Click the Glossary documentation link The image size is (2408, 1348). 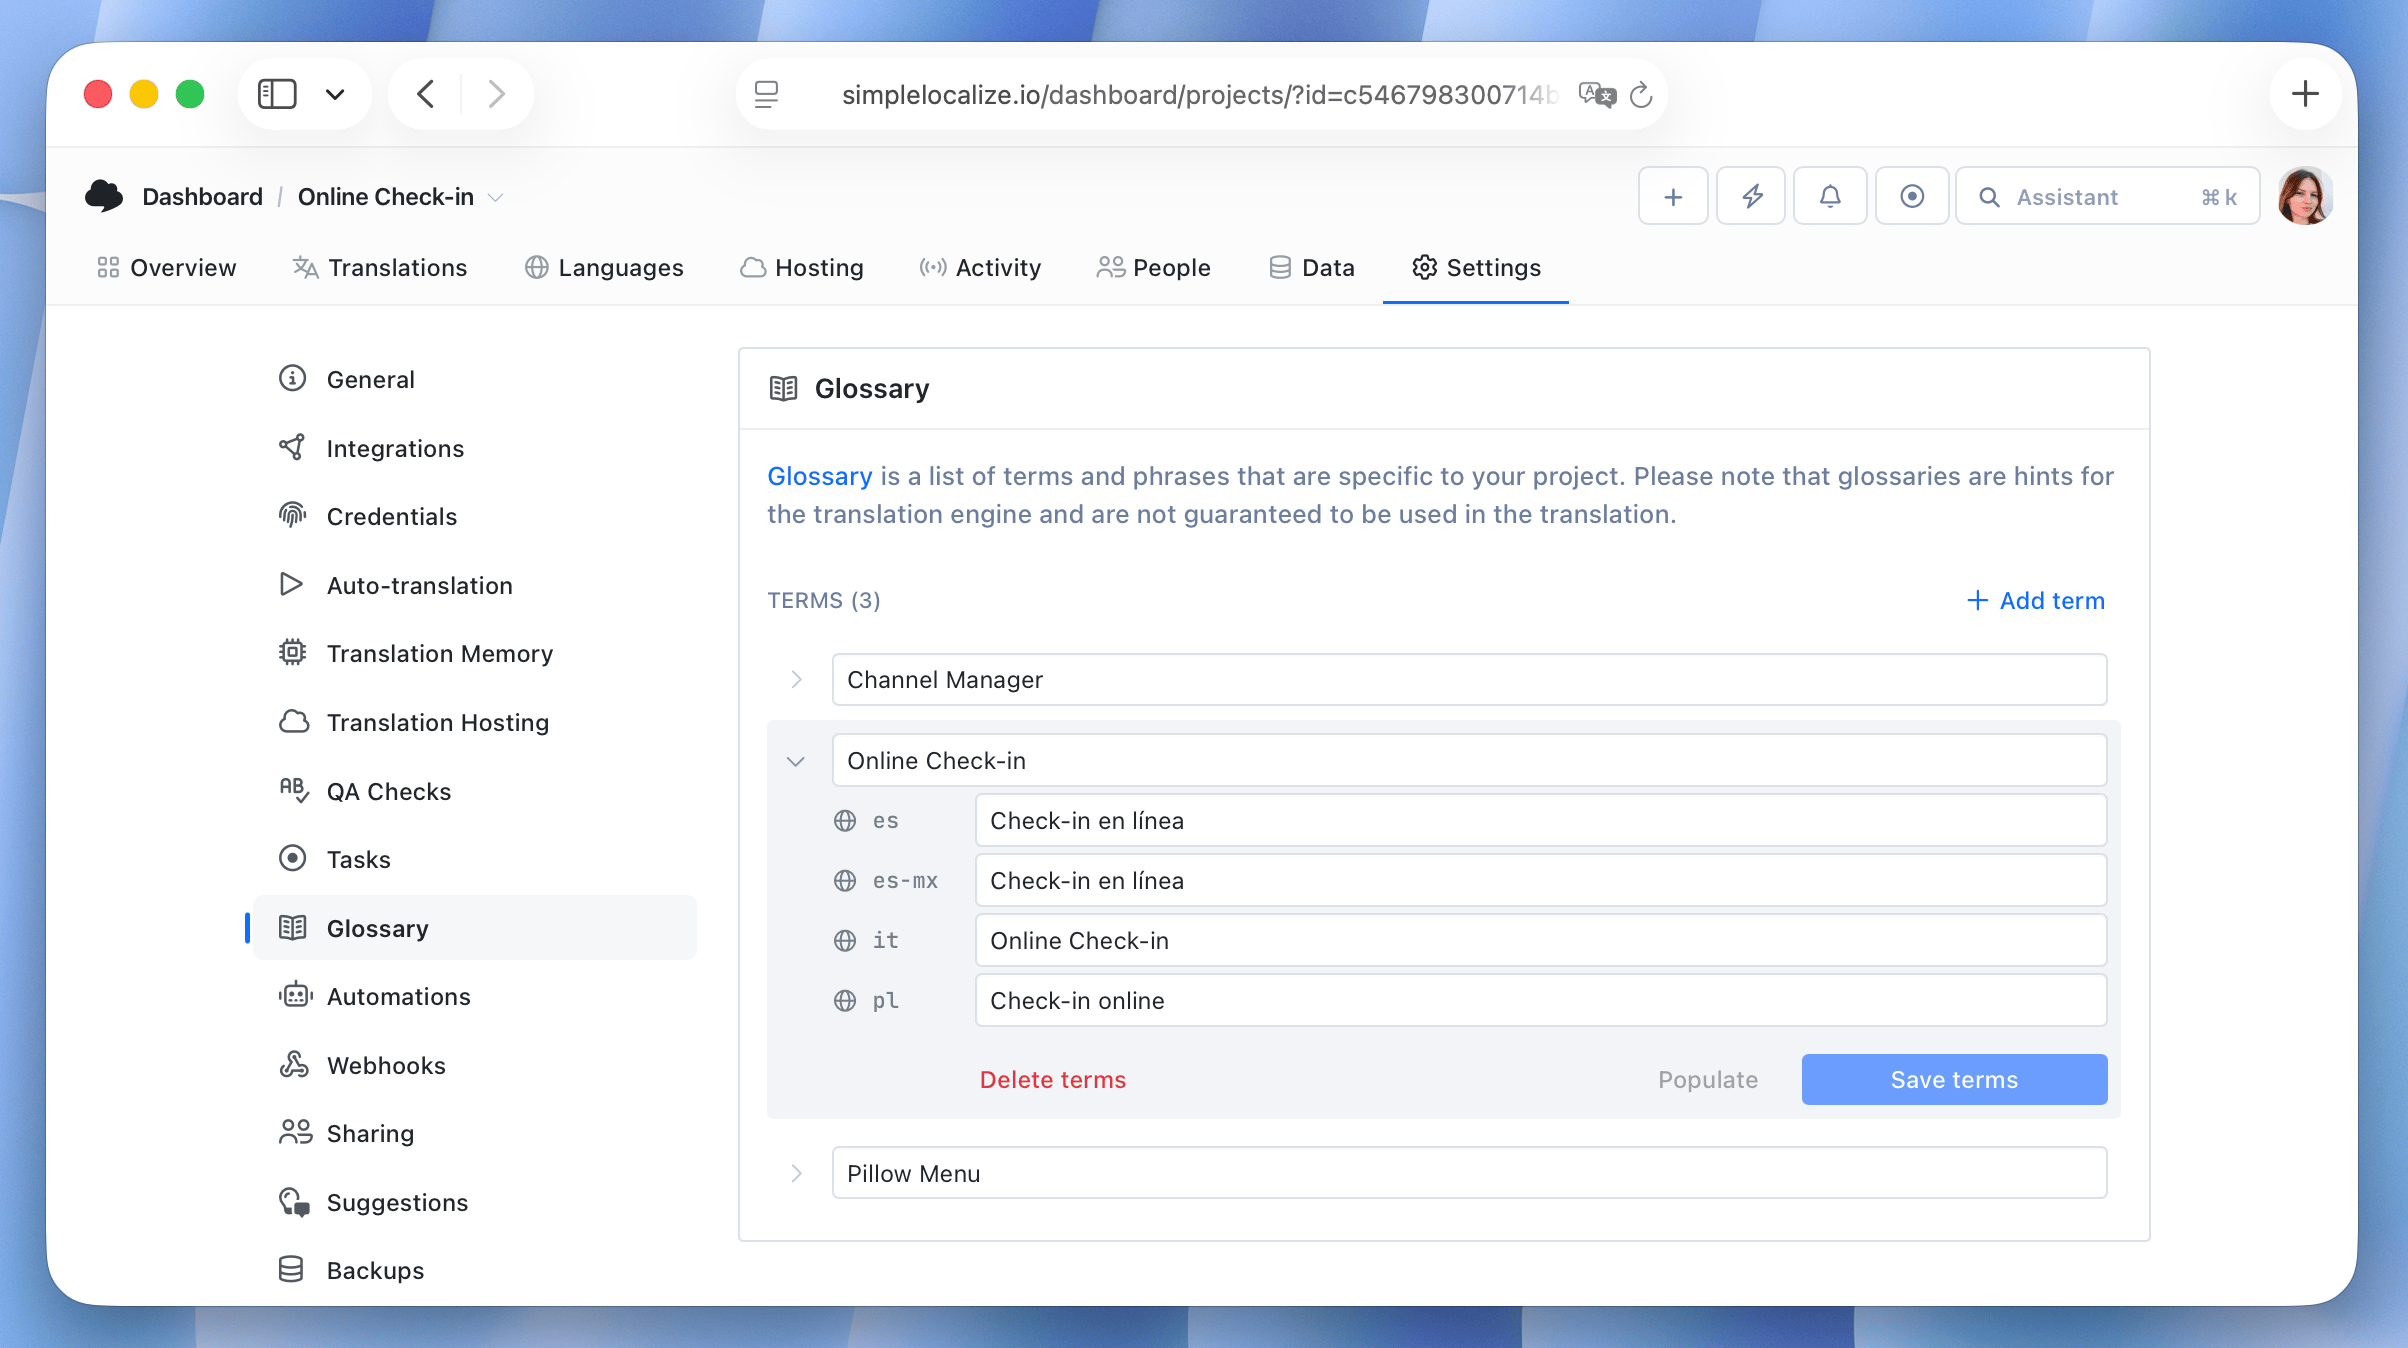[x=819, y=476]
